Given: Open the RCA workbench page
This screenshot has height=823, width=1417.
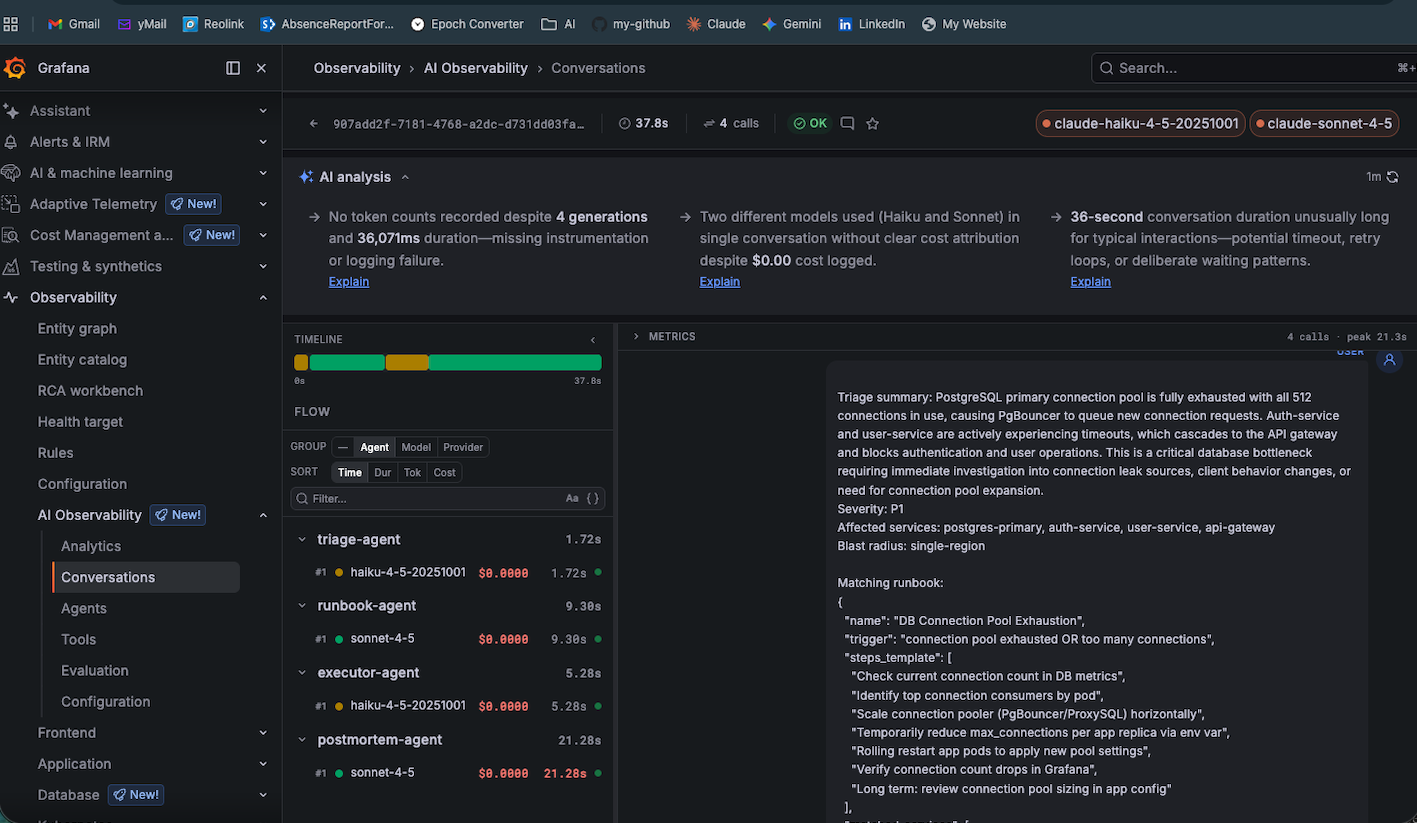Looking at the screenshot, I should click(90, 390).
